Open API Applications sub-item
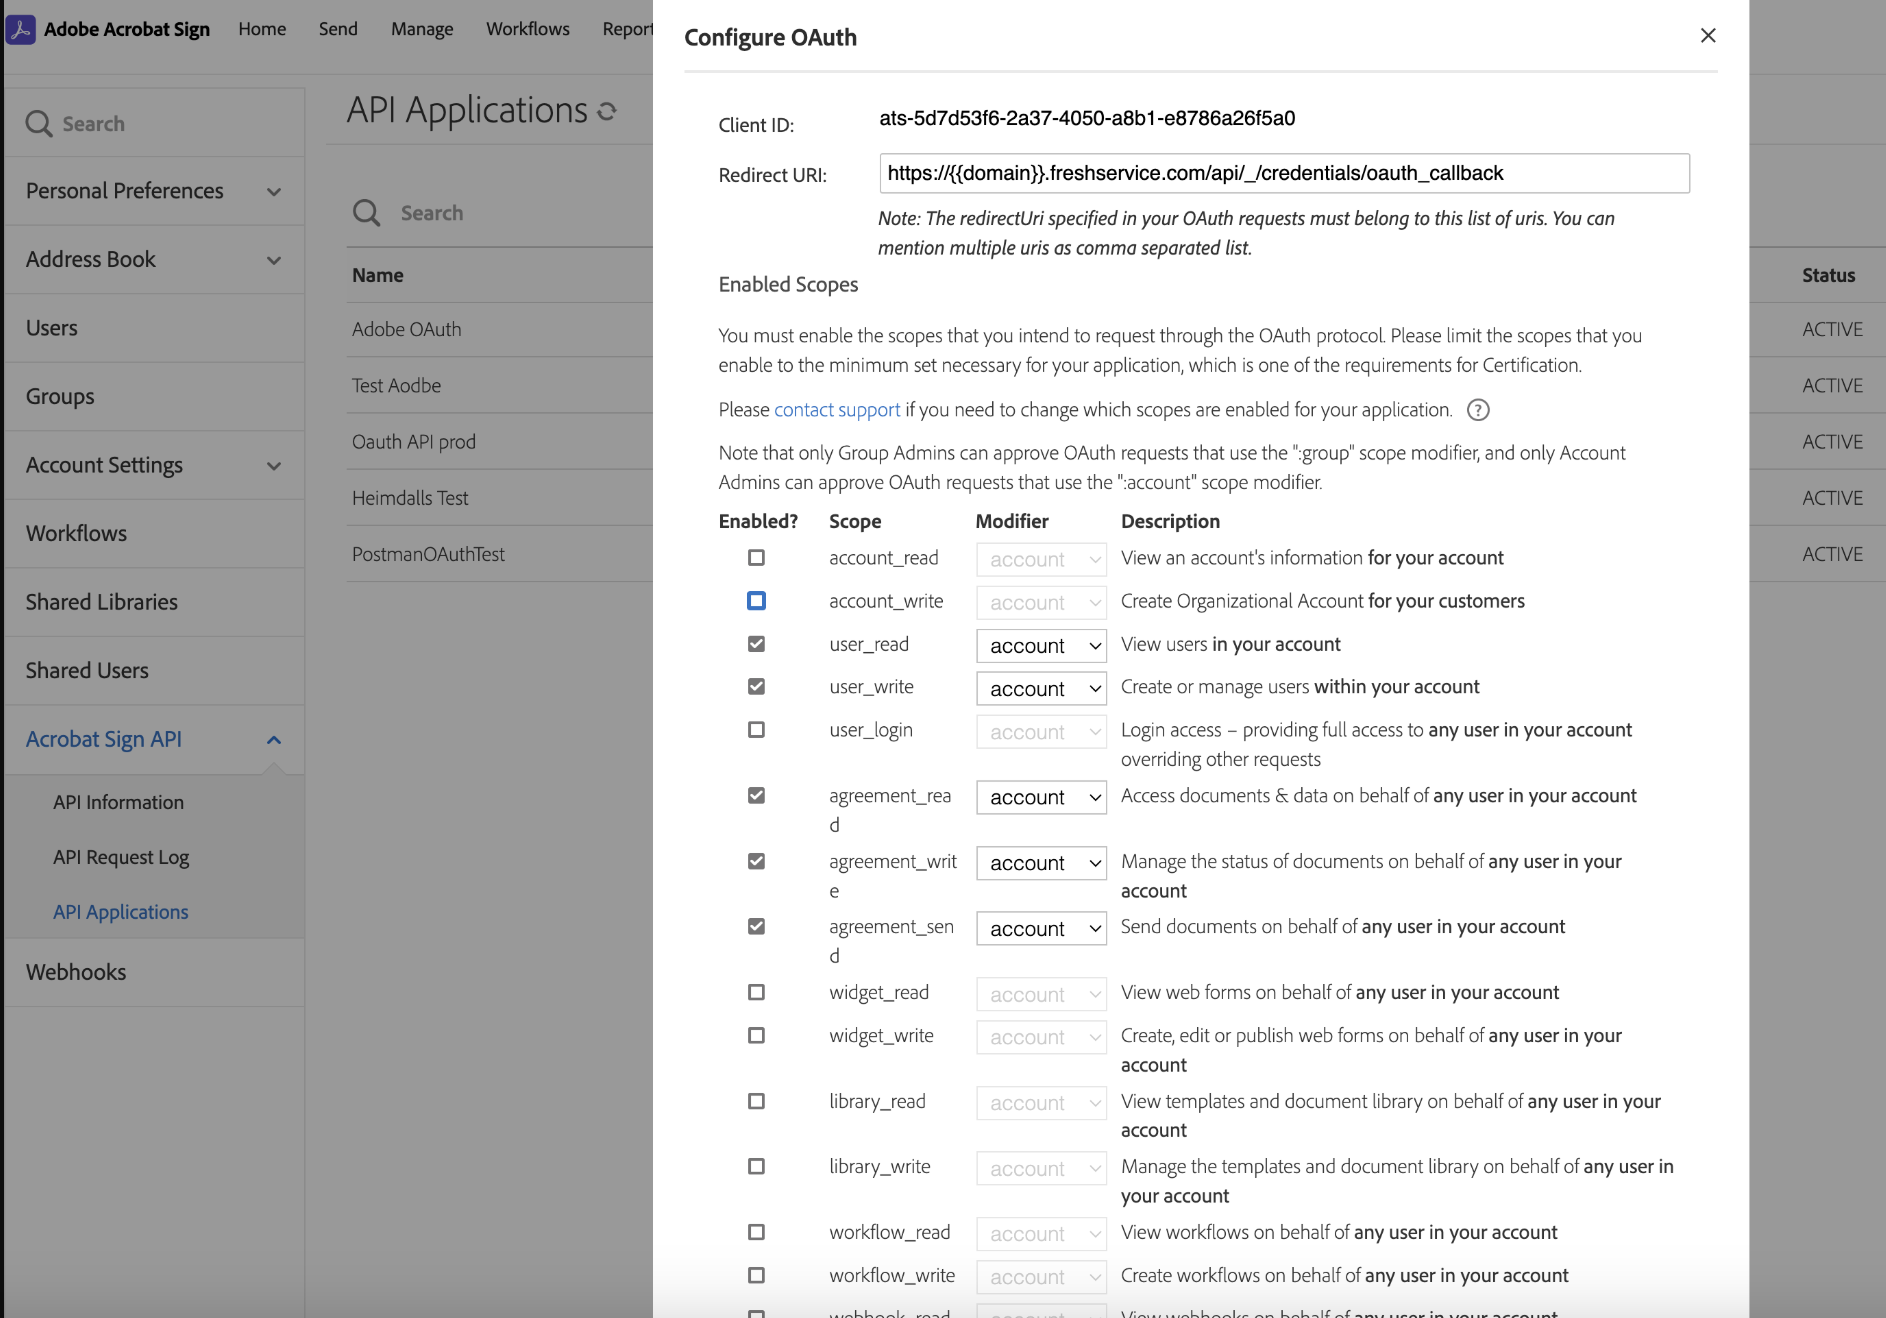The height and width of the screenshot is (1318, 1886). (120, 912)
